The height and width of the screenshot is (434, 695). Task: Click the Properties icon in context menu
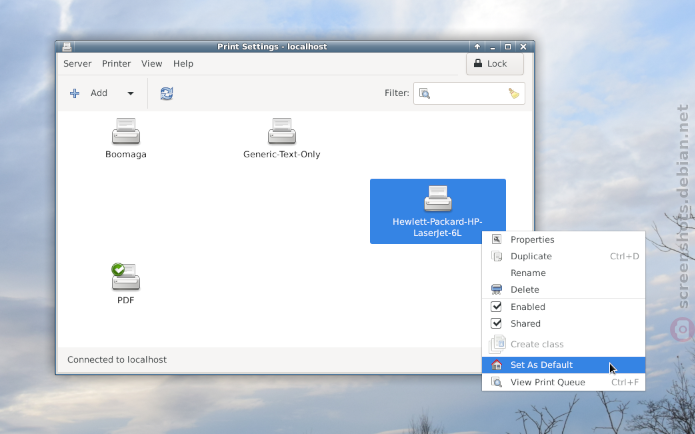(x=496, y=239)
